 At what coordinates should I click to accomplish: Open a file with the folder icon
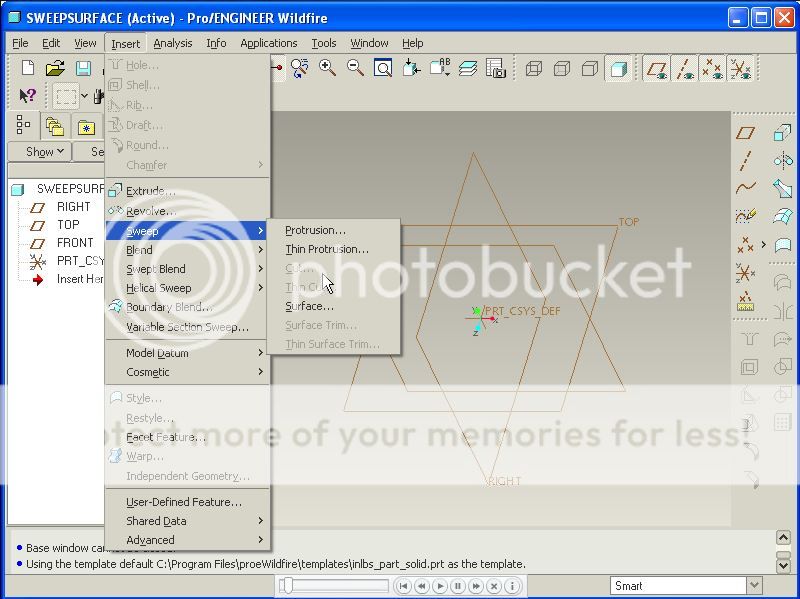coord(56,68)
